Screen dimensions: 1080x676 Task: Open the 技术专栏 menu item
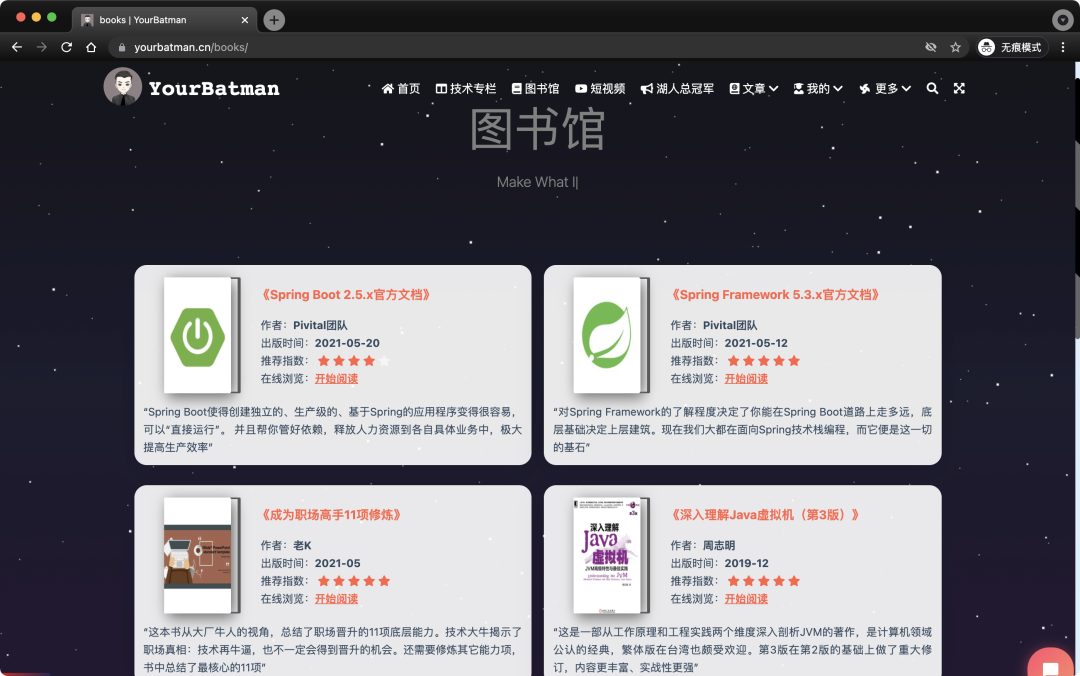click(466, 88)
